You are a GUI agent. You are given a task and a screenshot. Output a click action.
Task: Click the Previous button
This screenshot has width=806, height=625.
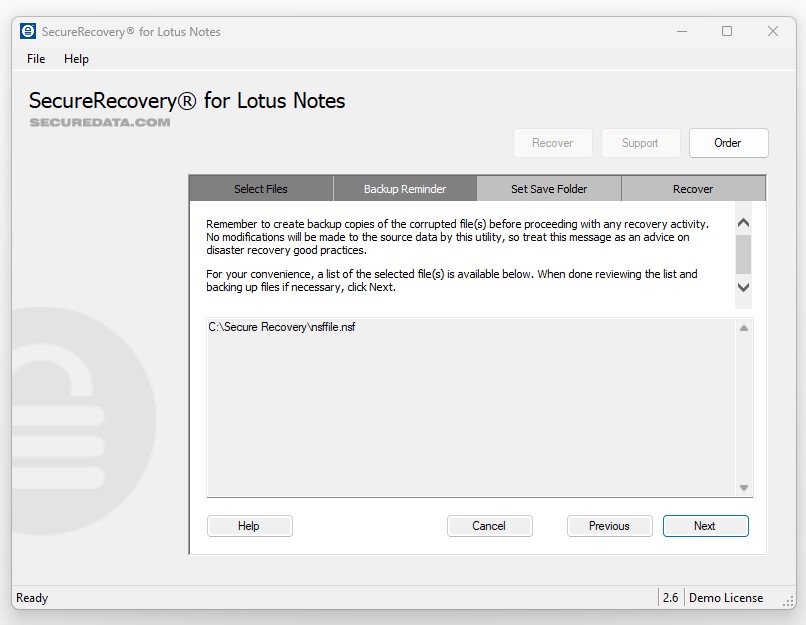(x=609, y=525)
